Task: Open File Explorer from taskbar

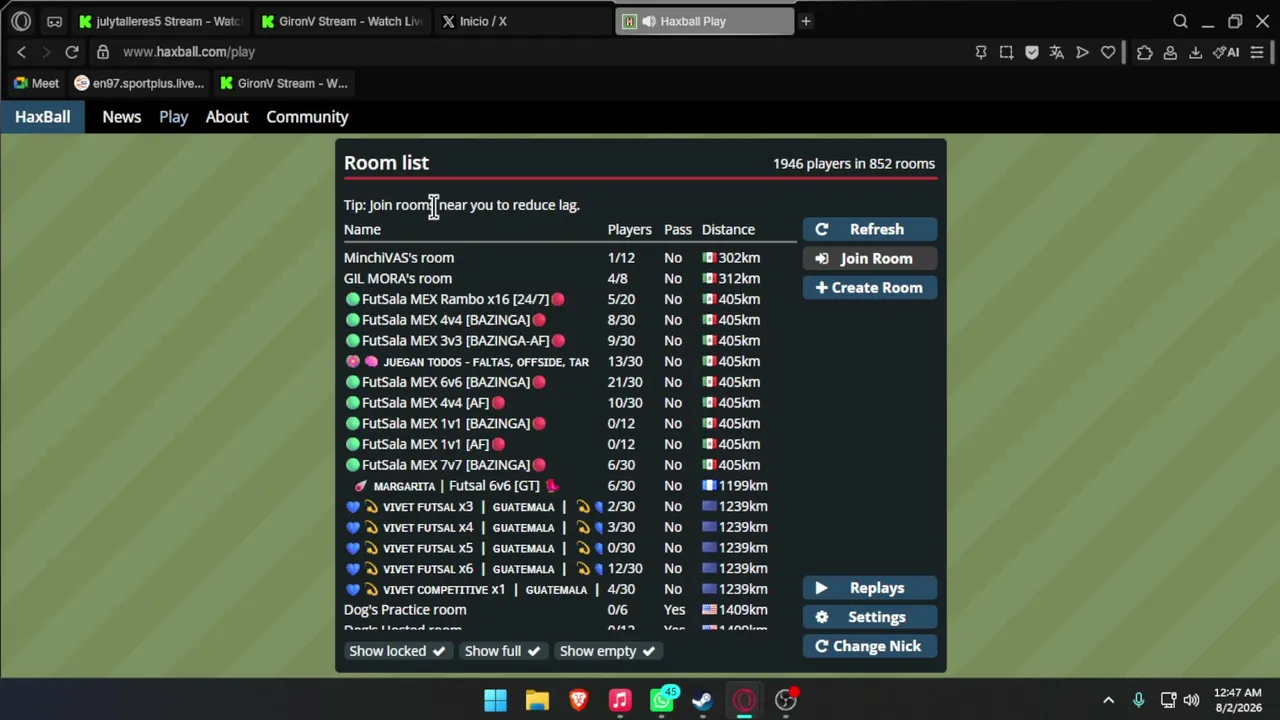Action: (537, 700)
